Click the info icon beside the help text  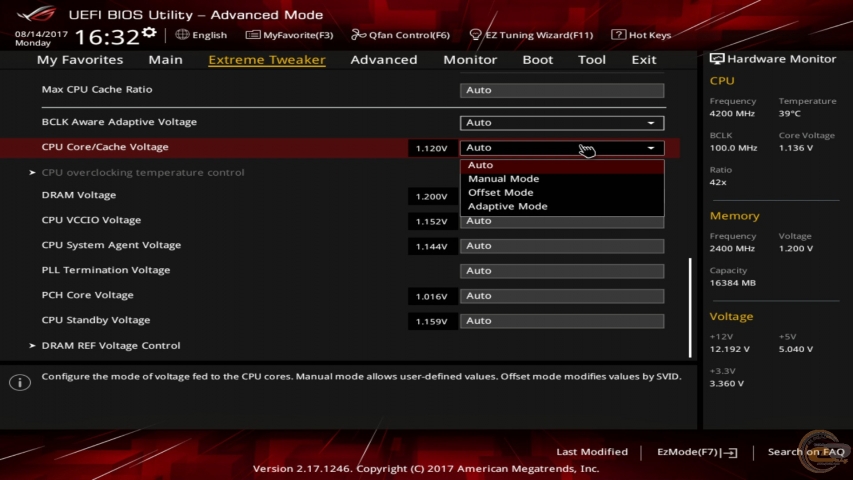[x=20, y=383]
